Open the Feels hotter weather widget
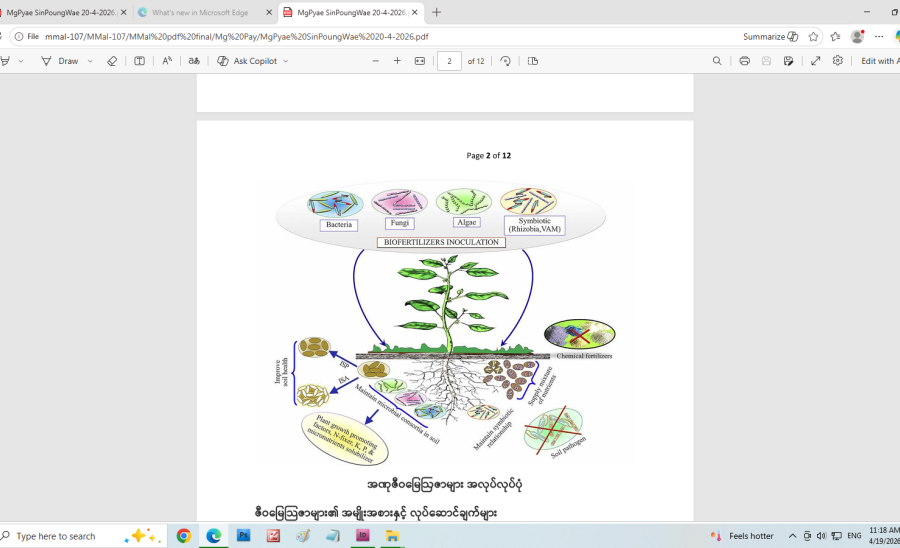The width and height of the screenshot is (900, 548). click(x=742, y=536)
